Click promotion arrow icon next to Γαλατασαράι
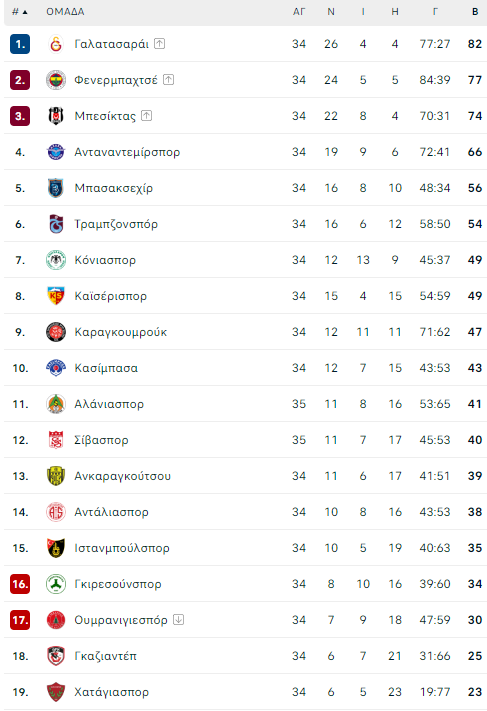 [x=160, y=44]
